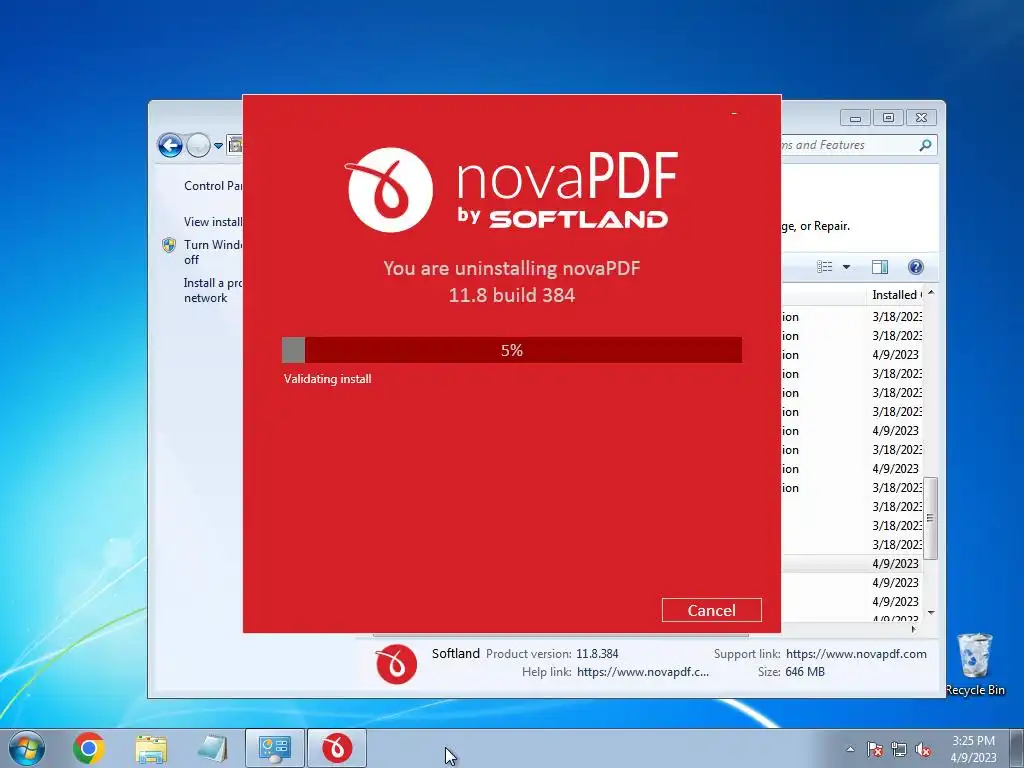Select size 646 MB value
This screenshot has width=1024, height=768.
coord(805,671)
